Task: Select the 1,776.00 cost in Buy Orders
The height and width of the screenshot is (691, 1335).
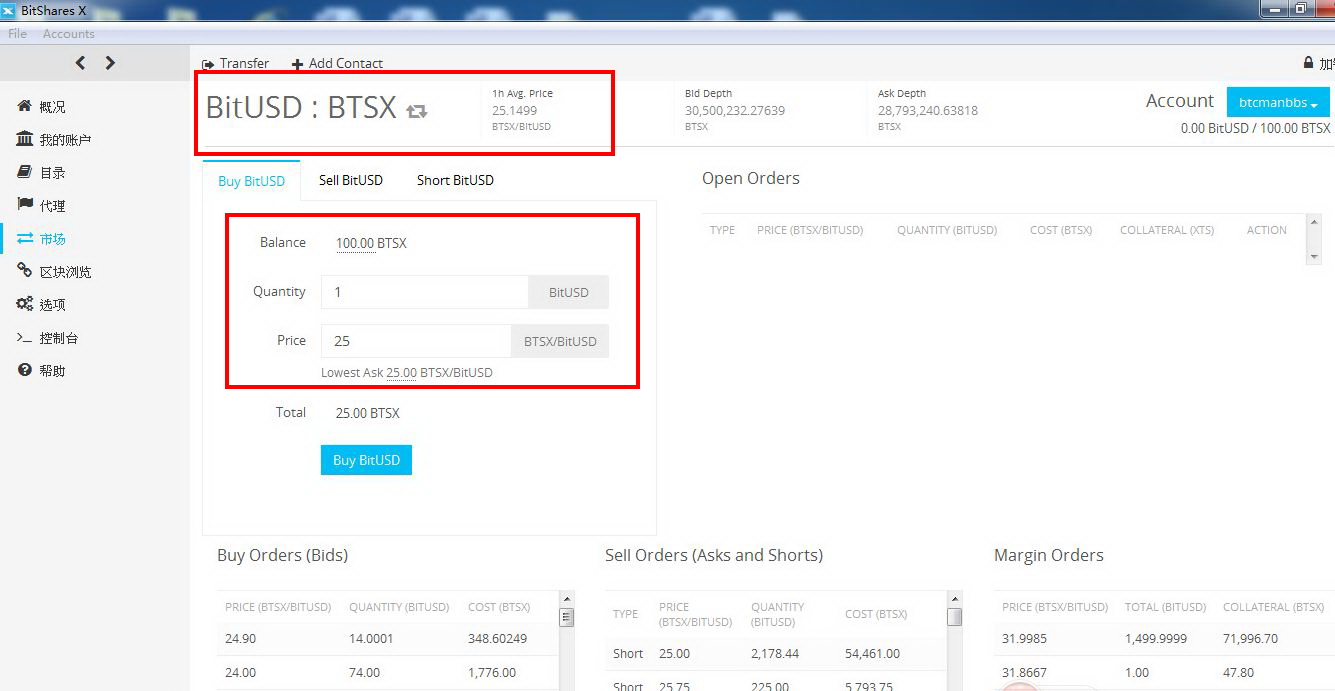Action: pos(492,673)
